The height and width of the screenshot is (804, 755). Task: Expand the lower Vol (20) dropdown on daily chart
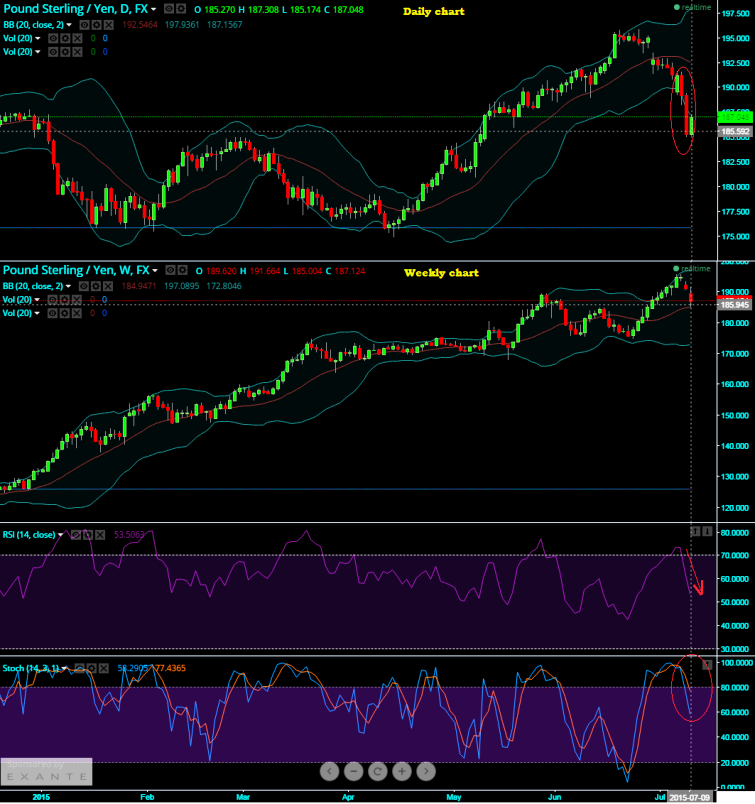(x=37, y=52)
